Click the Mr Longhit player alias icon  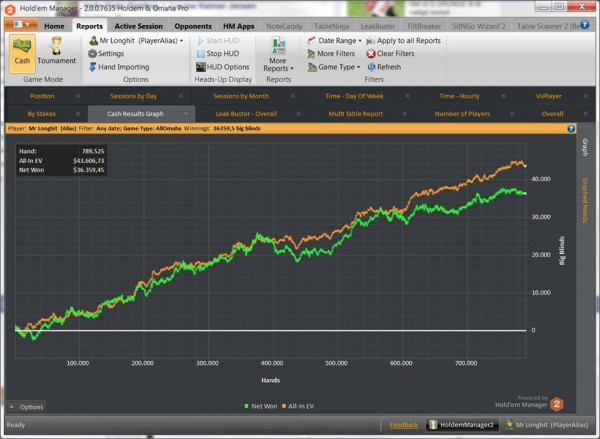click(x=93, y=41)
